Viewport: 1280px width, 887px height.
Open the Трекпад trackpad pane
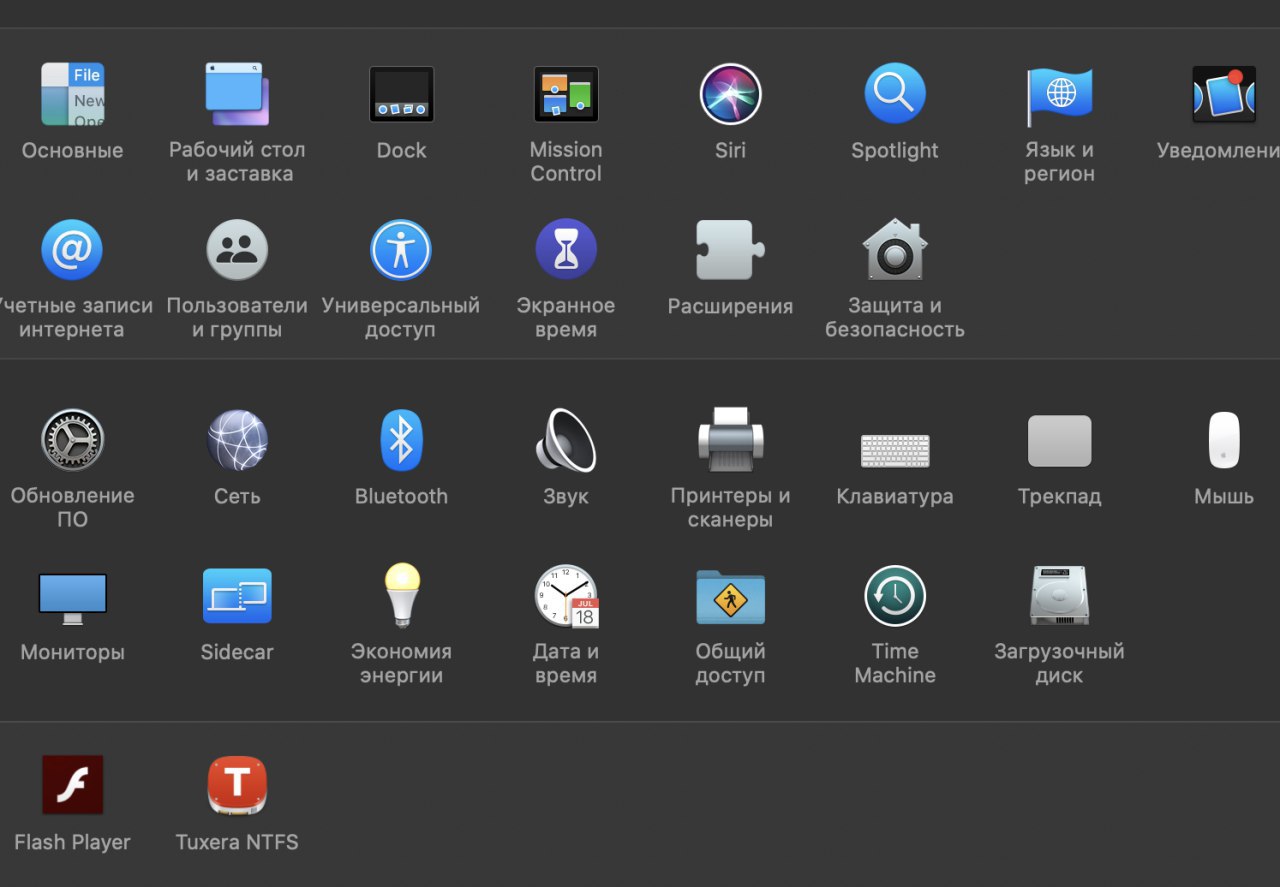click(1059, 441)
